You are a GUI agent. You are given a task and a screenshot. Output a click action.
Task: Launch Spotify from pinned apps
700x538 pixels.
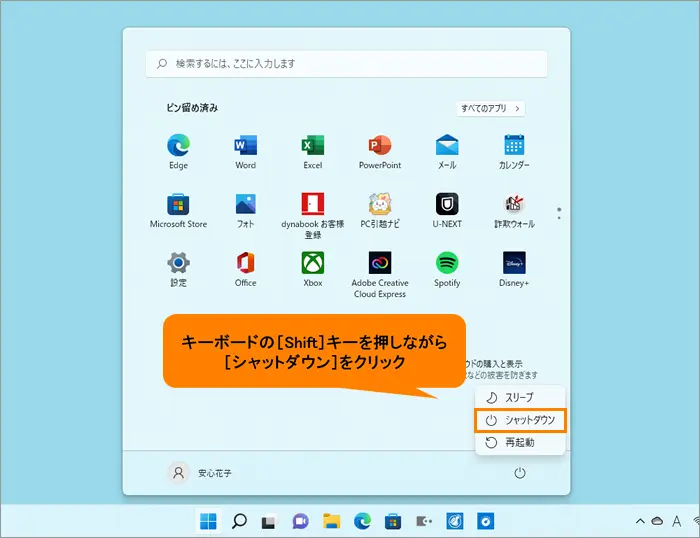(x=447, y=269)
